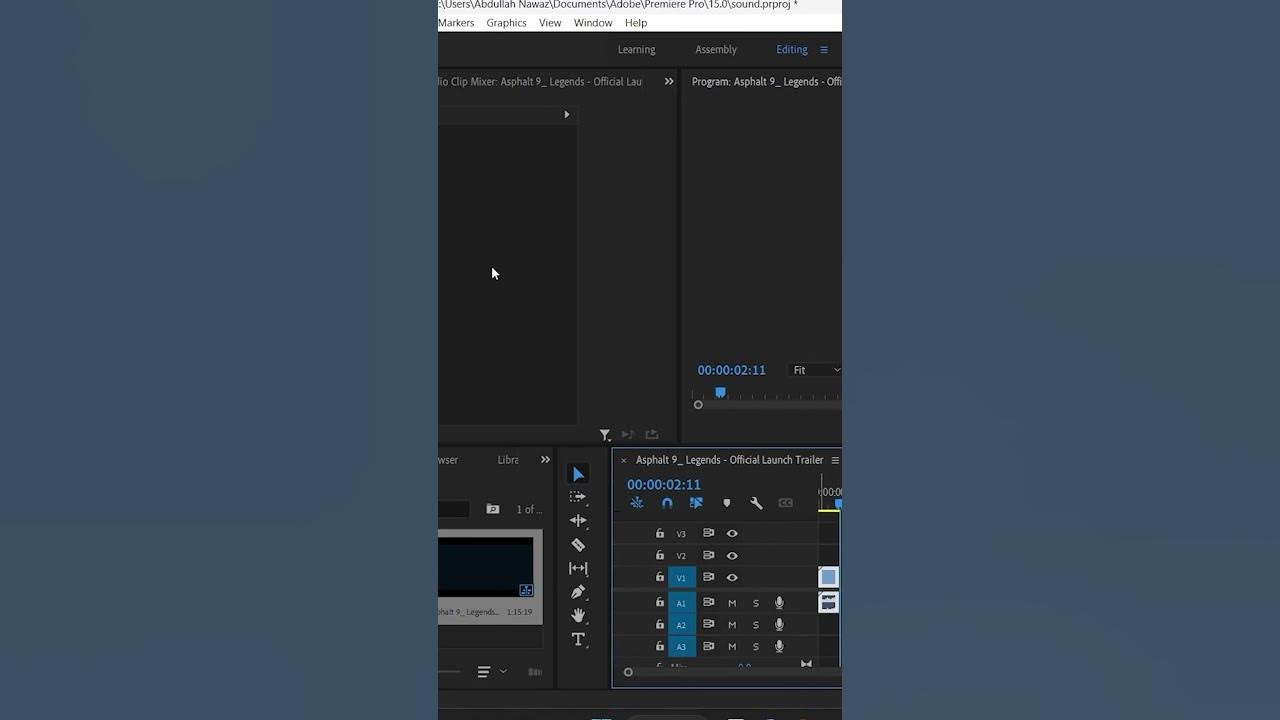The width and height of the screenshot is (1280, 720).
Task: Open the Graphics menu
Action: 506,23
